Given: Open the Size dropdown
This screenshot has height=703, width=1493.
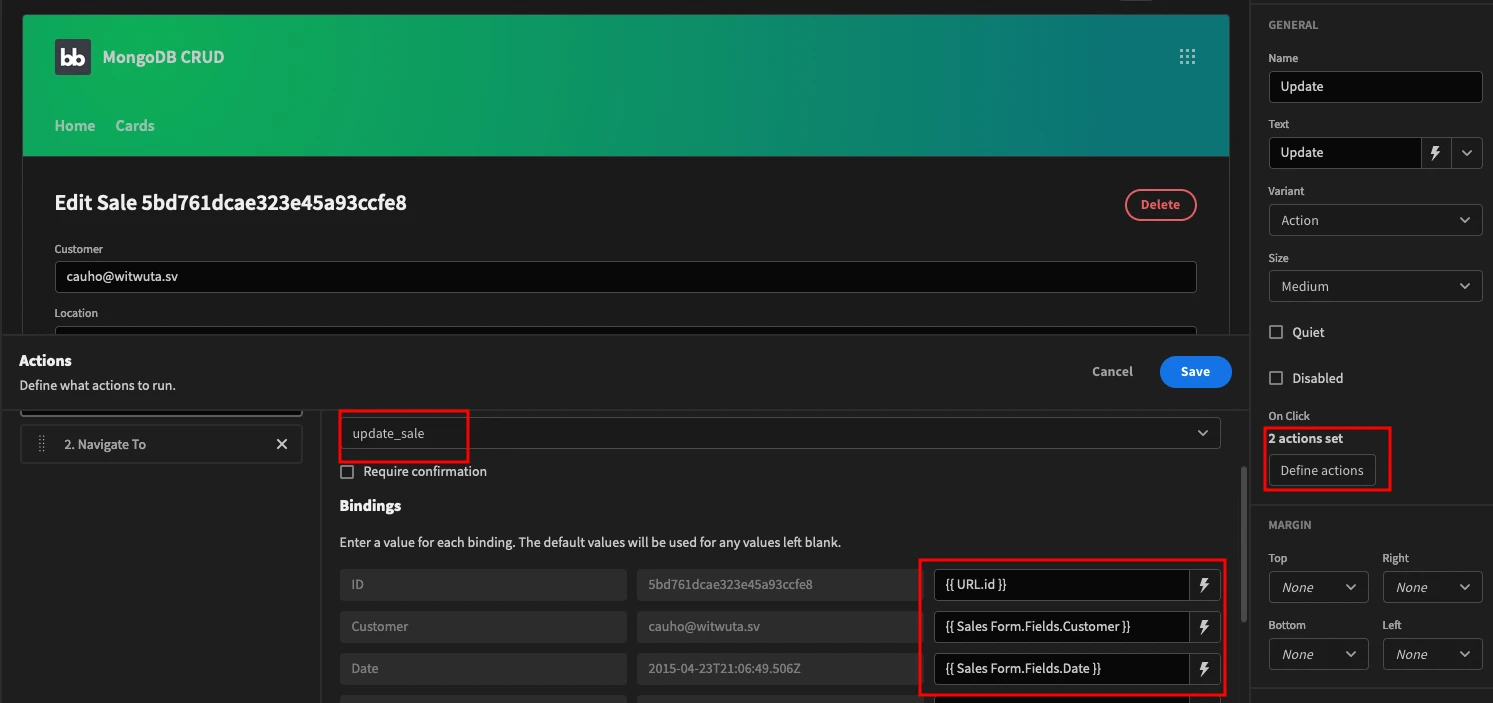Looking at the screenshot, I should point(1375,286).
